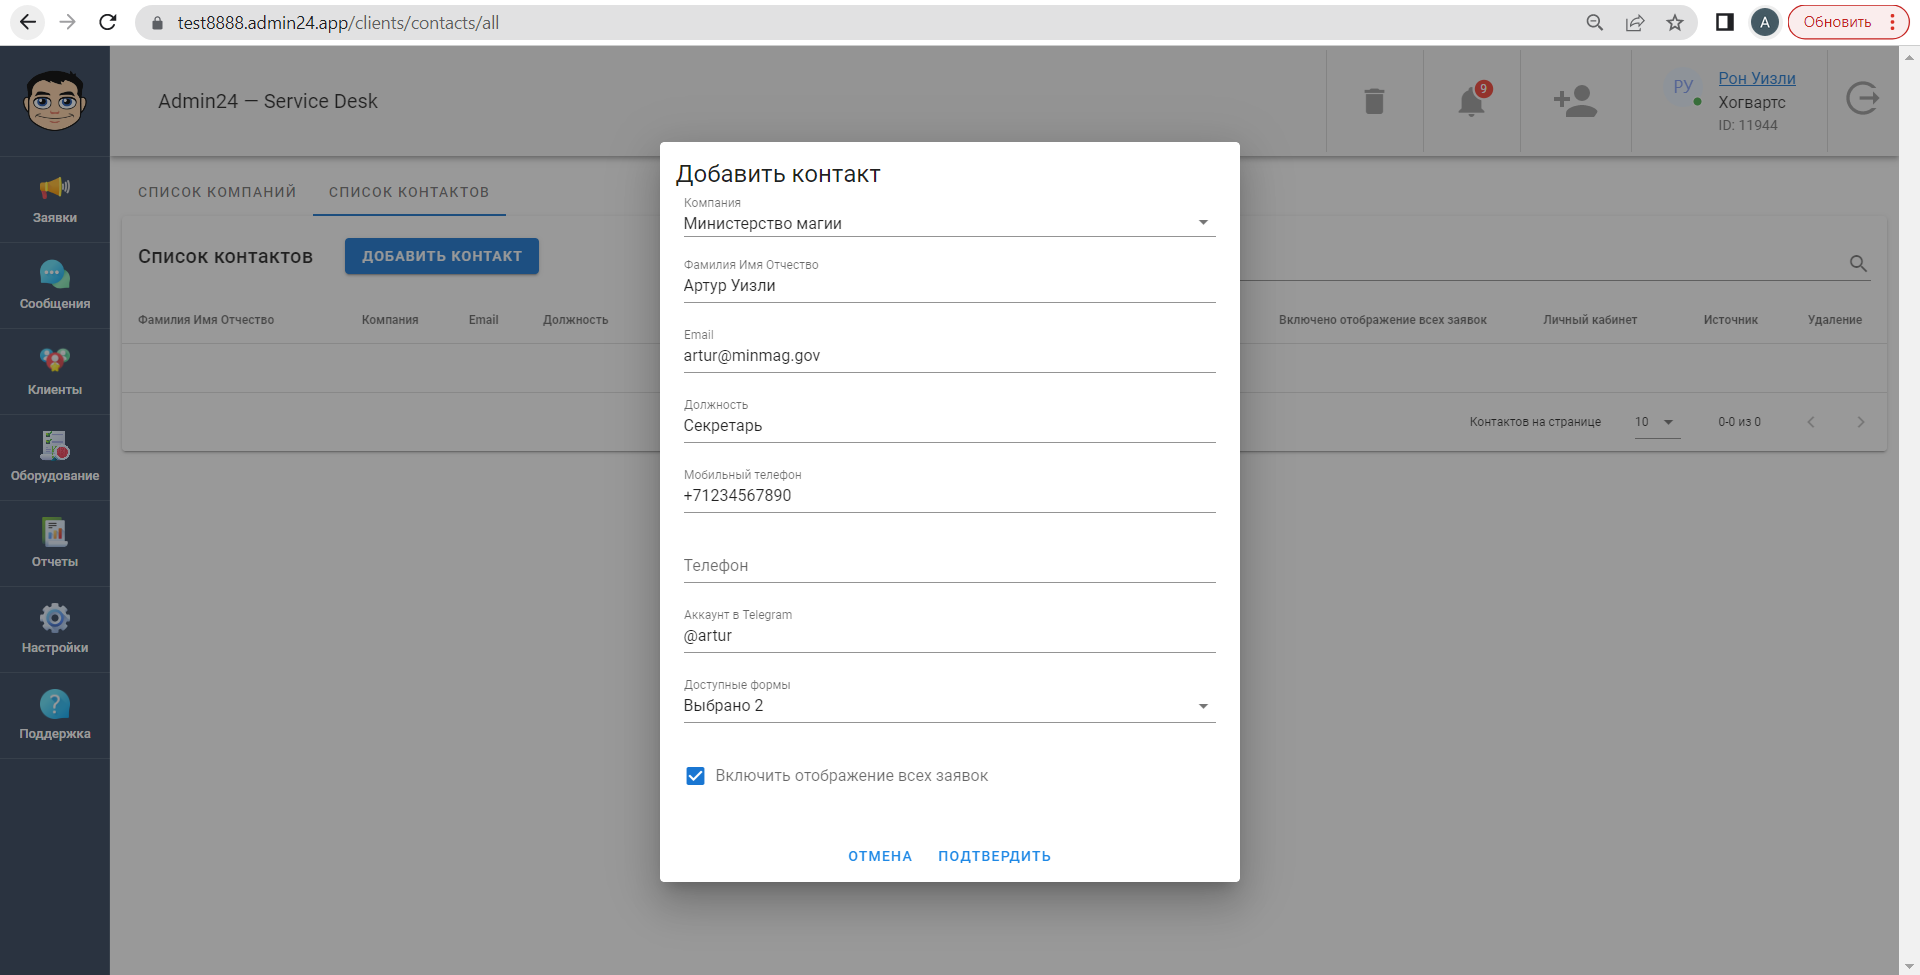Viewport: 1920px width, 975px height.
Task: Open the Заявки section in sidebar
Action: point(54,200)
